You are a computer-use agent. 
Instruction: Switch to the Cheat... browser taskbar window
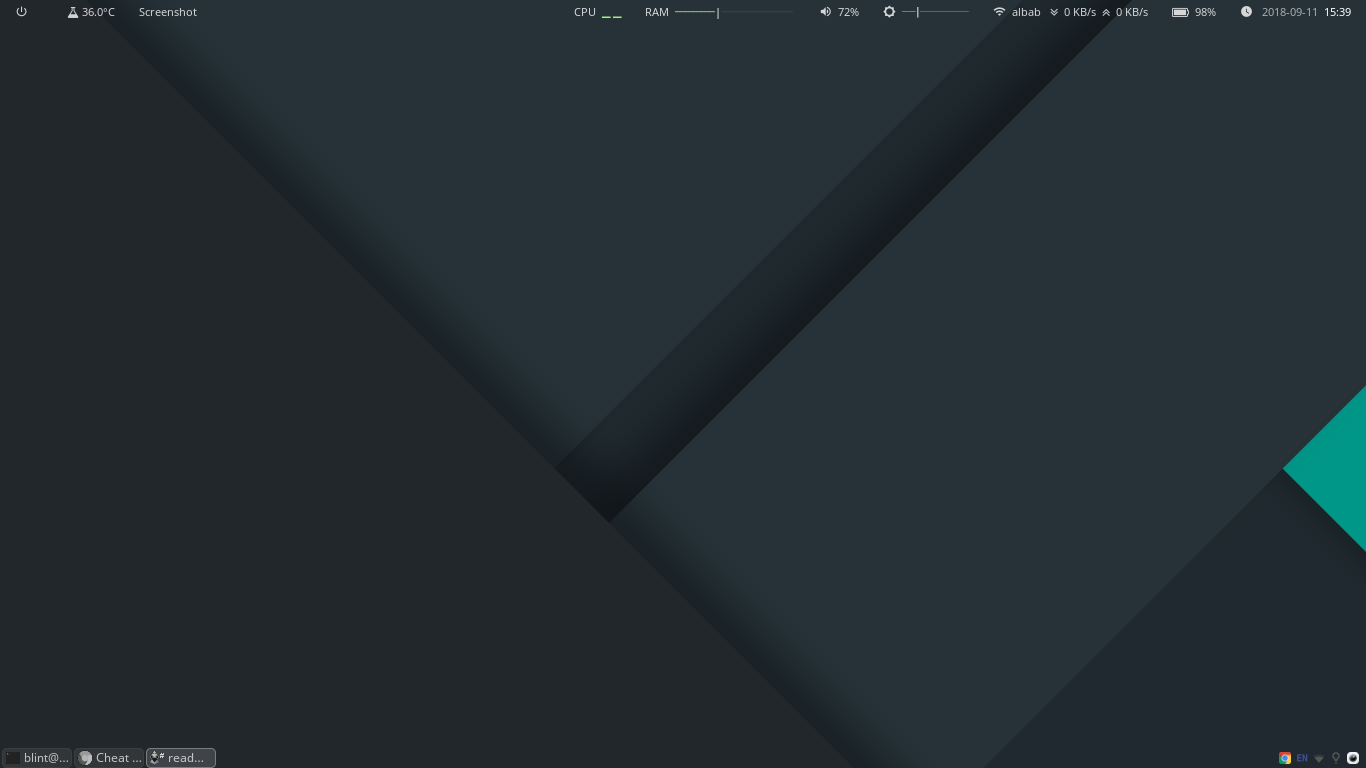pyautogui.click(x=110, y=758)
